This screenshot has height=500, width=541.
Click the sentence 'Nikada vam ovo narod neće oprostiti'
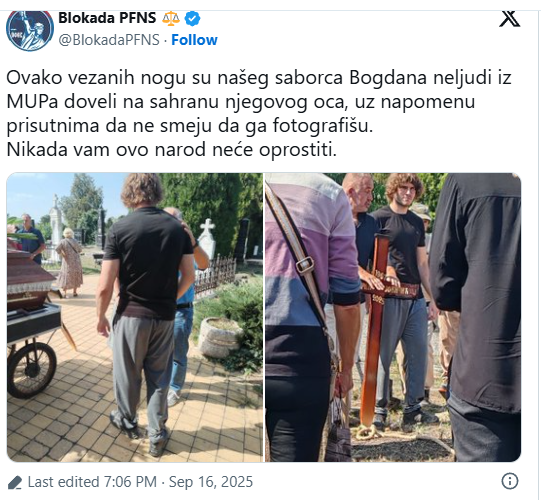(x=171, y=150)
